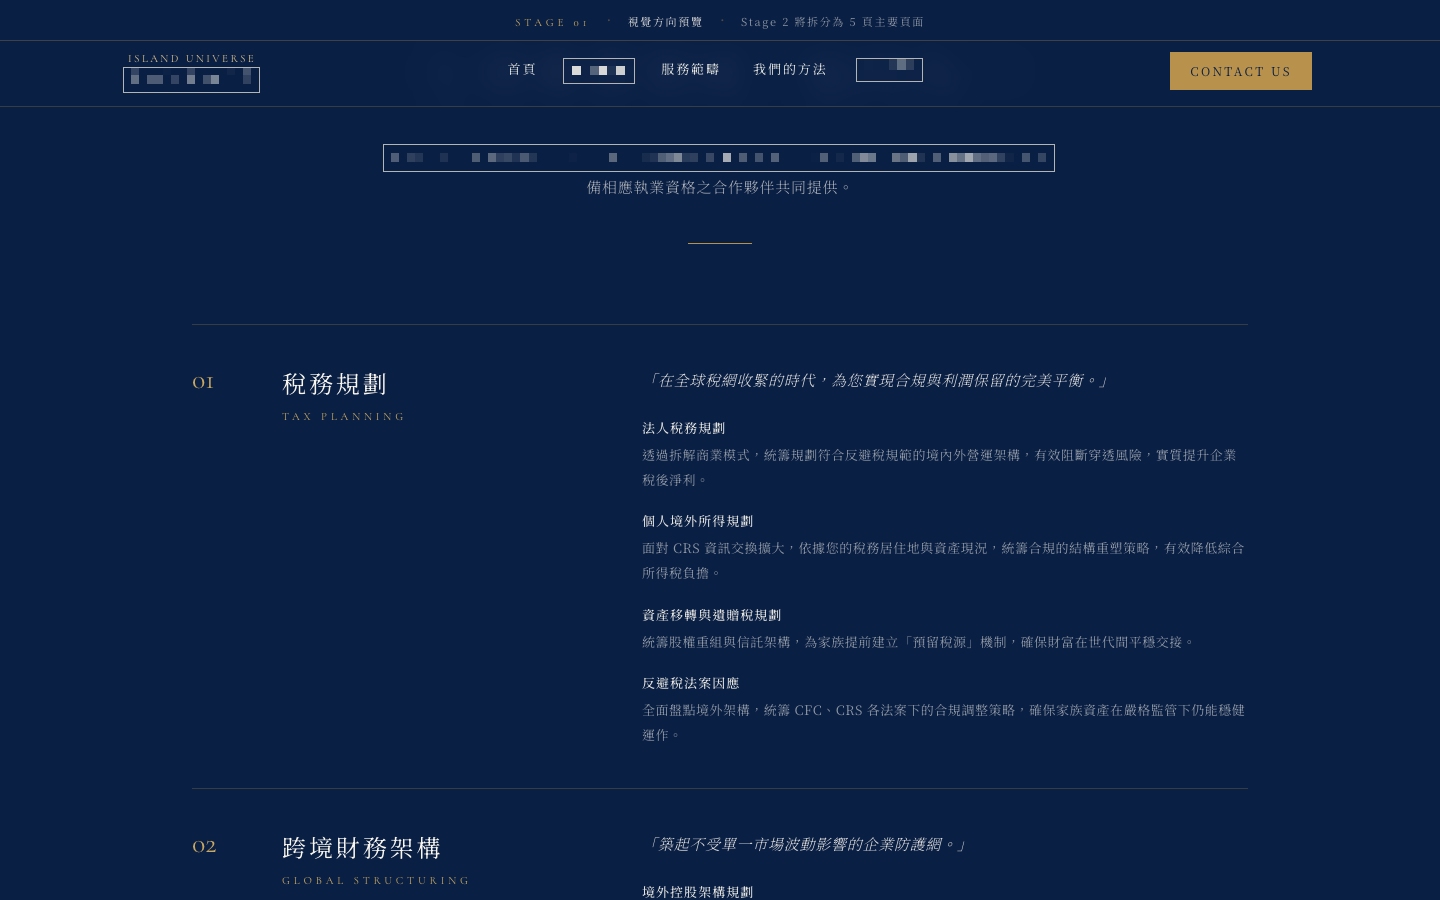The image size is (1440, 900).
Task: Click the GLOBAL STRUCTURING subtitle
Action: [376, 880]
